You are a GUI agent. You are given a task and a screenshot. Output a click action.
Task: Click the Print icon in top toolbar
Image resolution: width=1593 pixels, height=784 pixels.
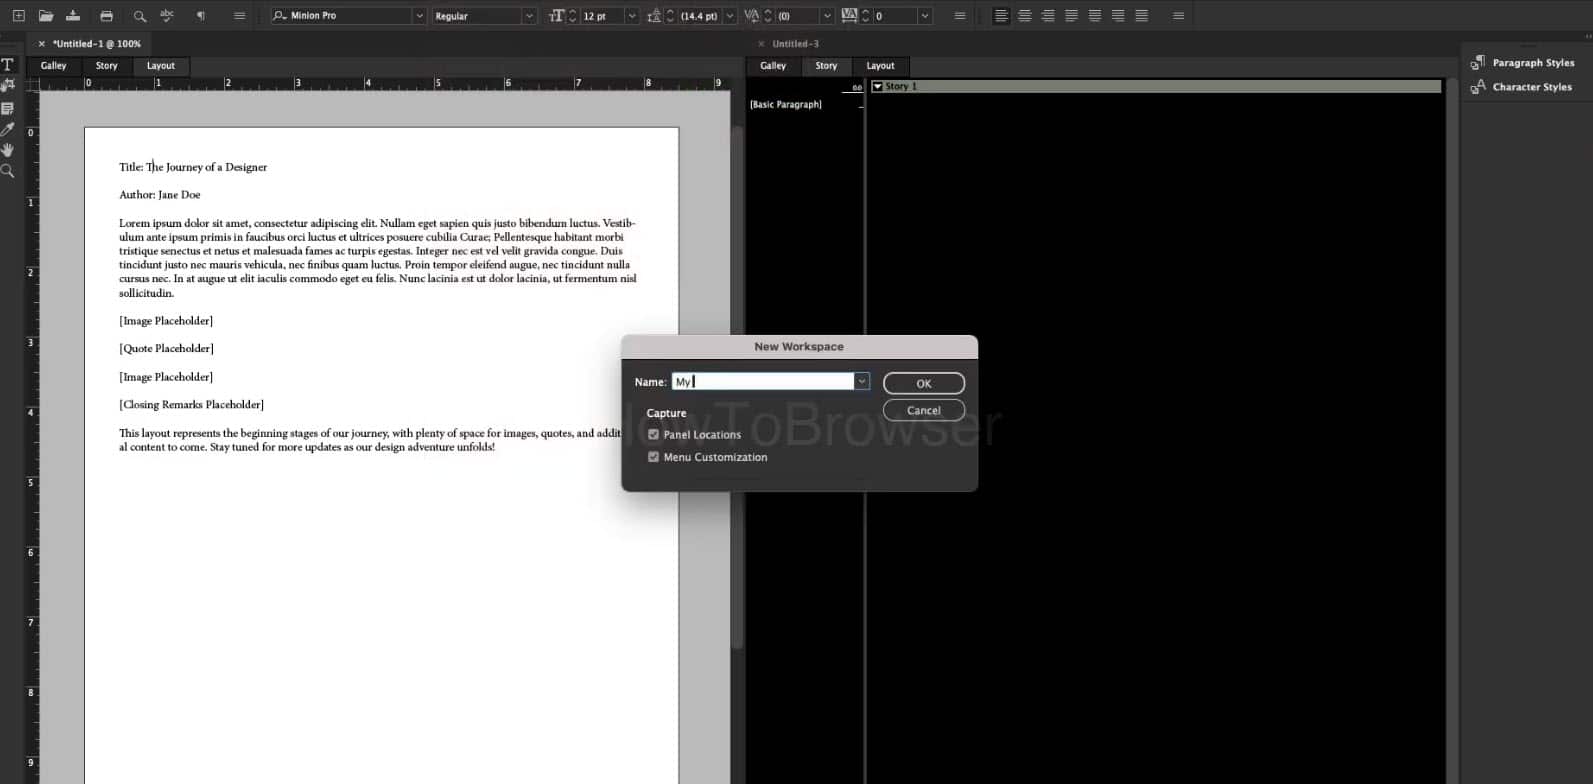(106, 16)
